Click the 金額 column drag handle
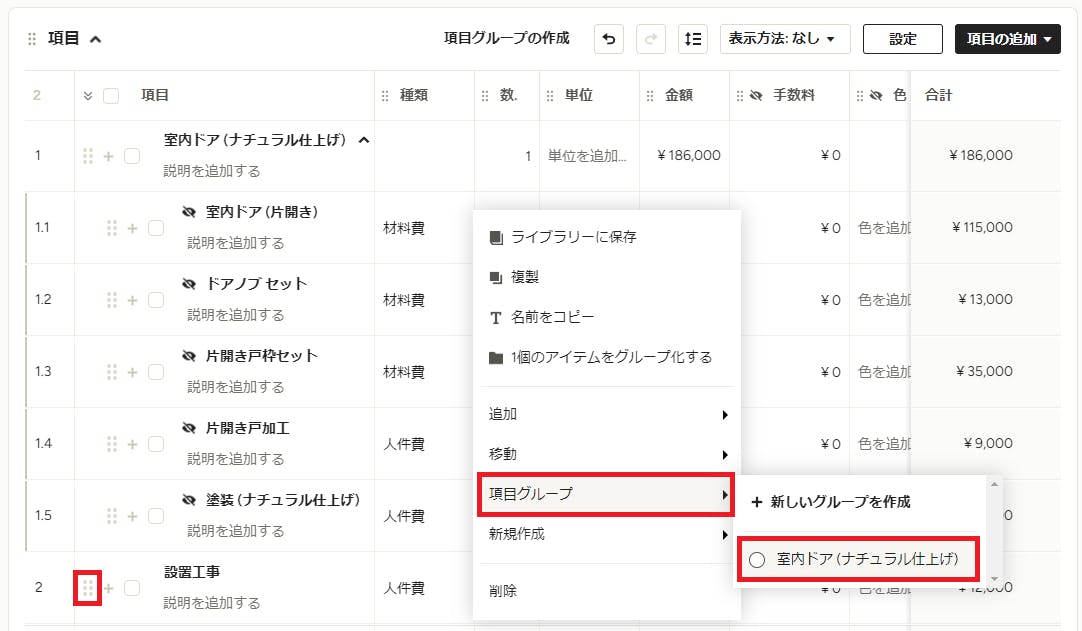This screenshot has height=631, width=1082. [x=650, y=96]
